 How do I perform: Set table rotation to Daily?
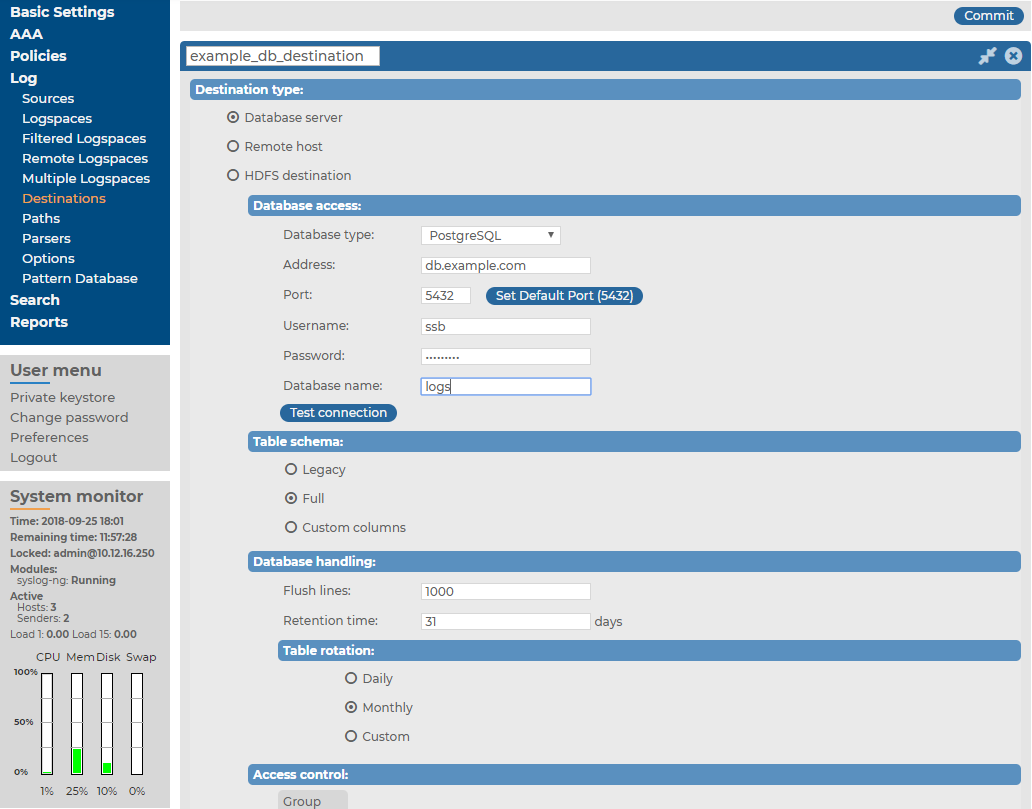pos(351,678)
